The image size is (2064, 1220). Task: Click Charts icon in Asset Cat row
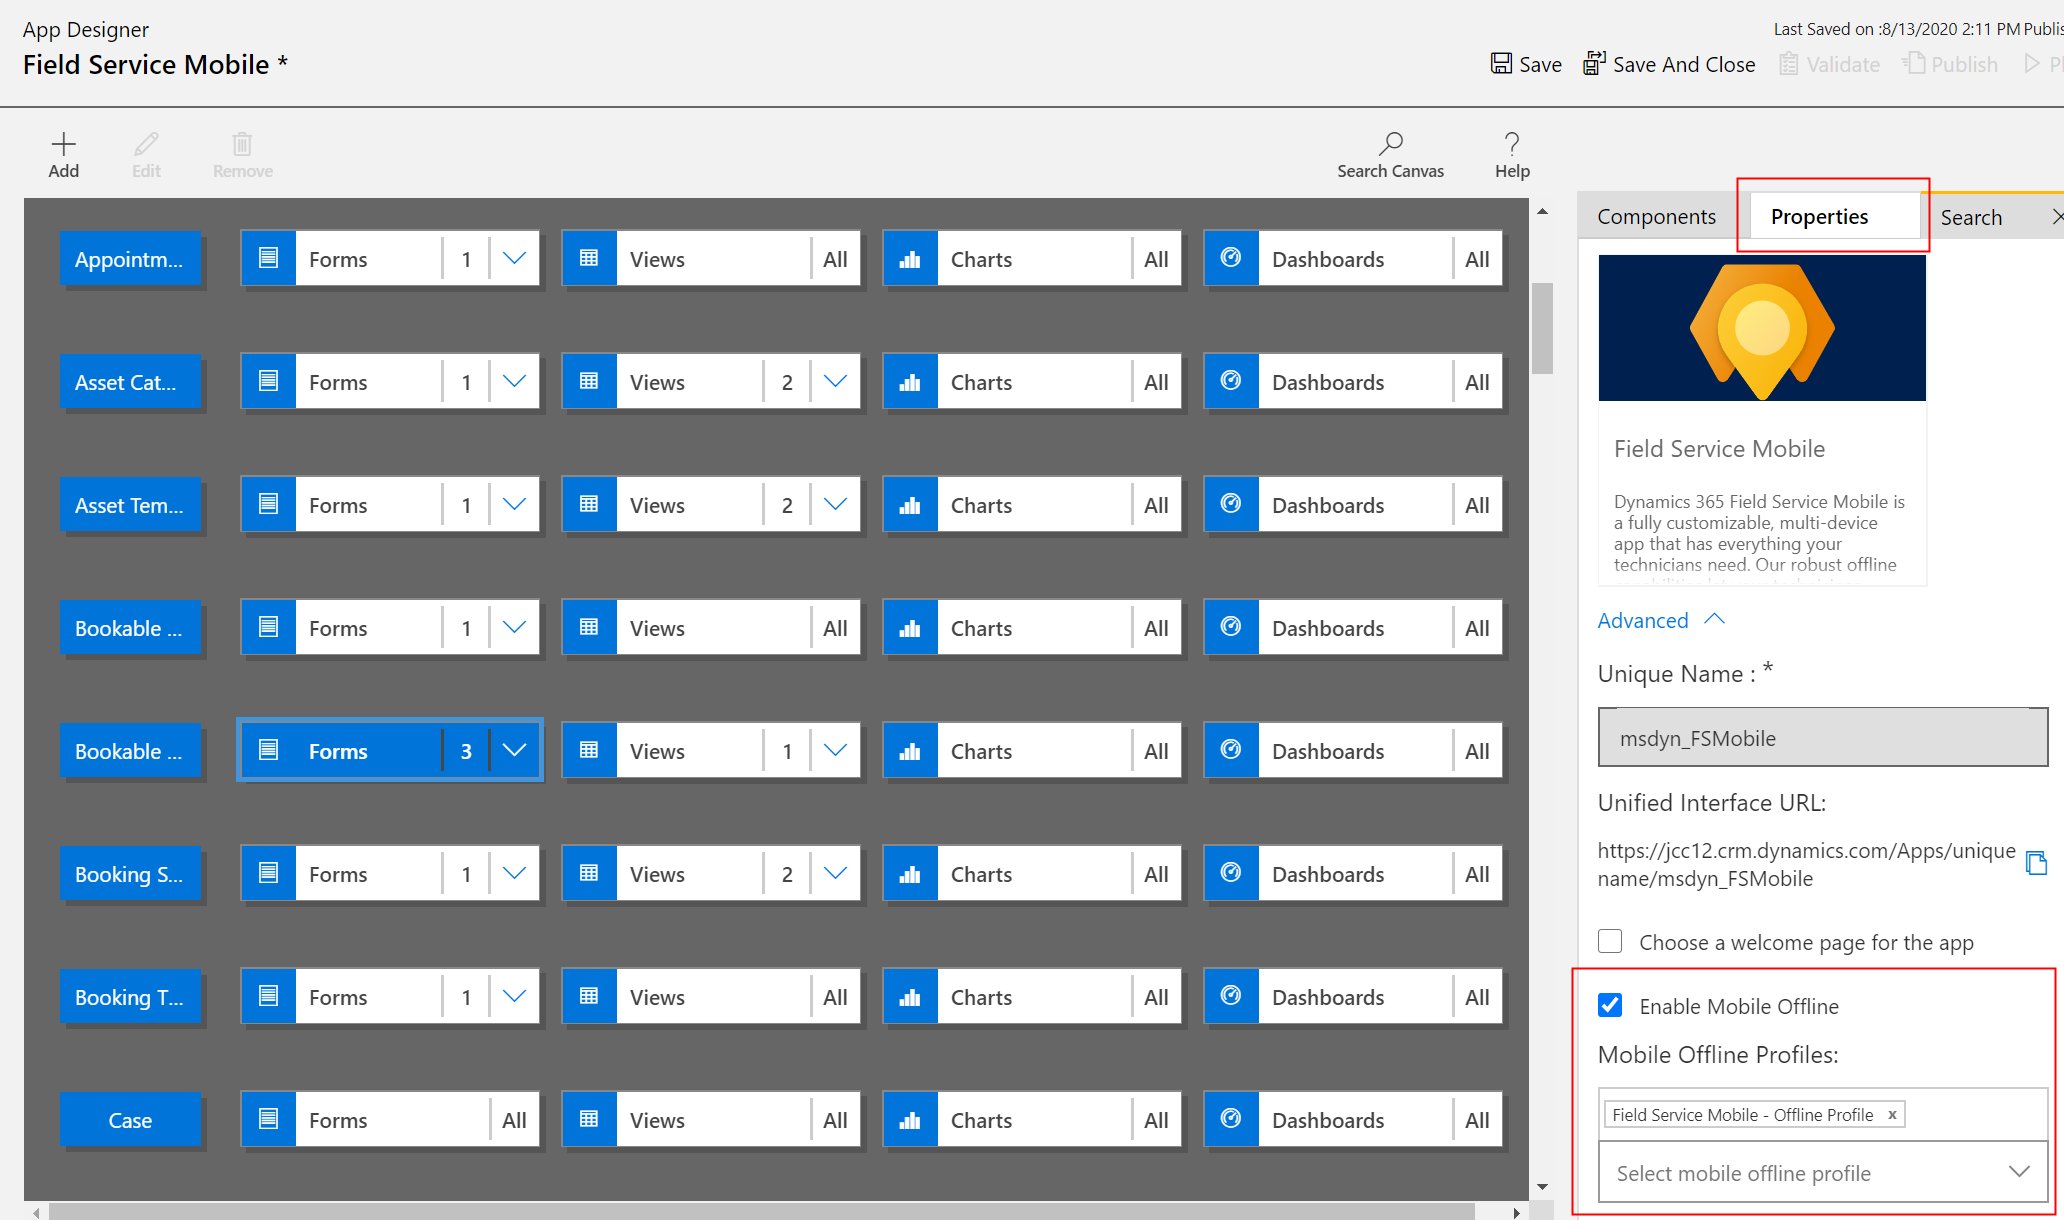click(911, 382)
